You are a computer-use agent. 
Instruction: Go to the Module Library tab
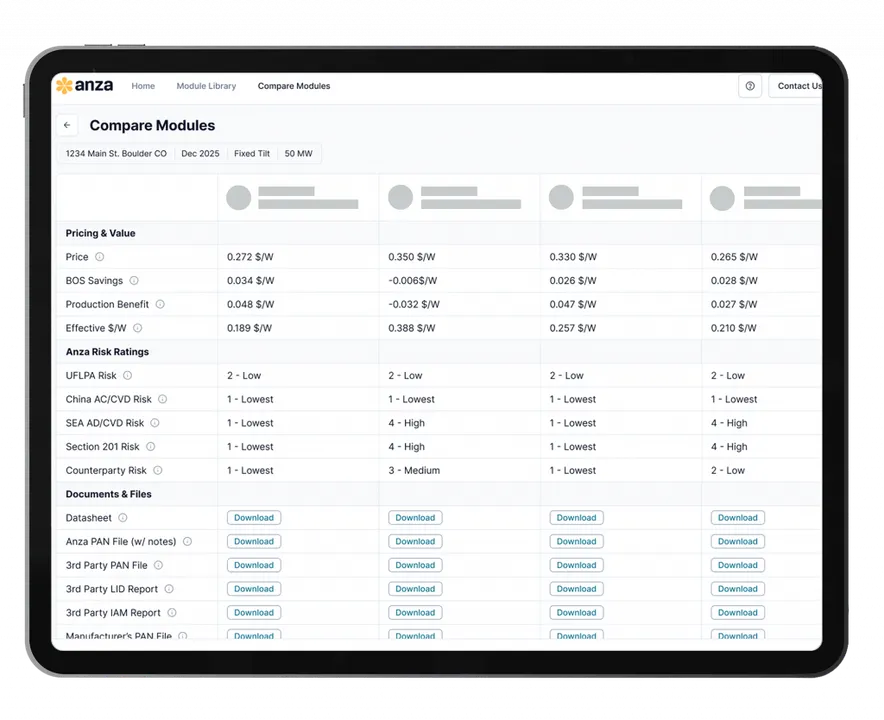pyautogui.click(x=206, y=86)
